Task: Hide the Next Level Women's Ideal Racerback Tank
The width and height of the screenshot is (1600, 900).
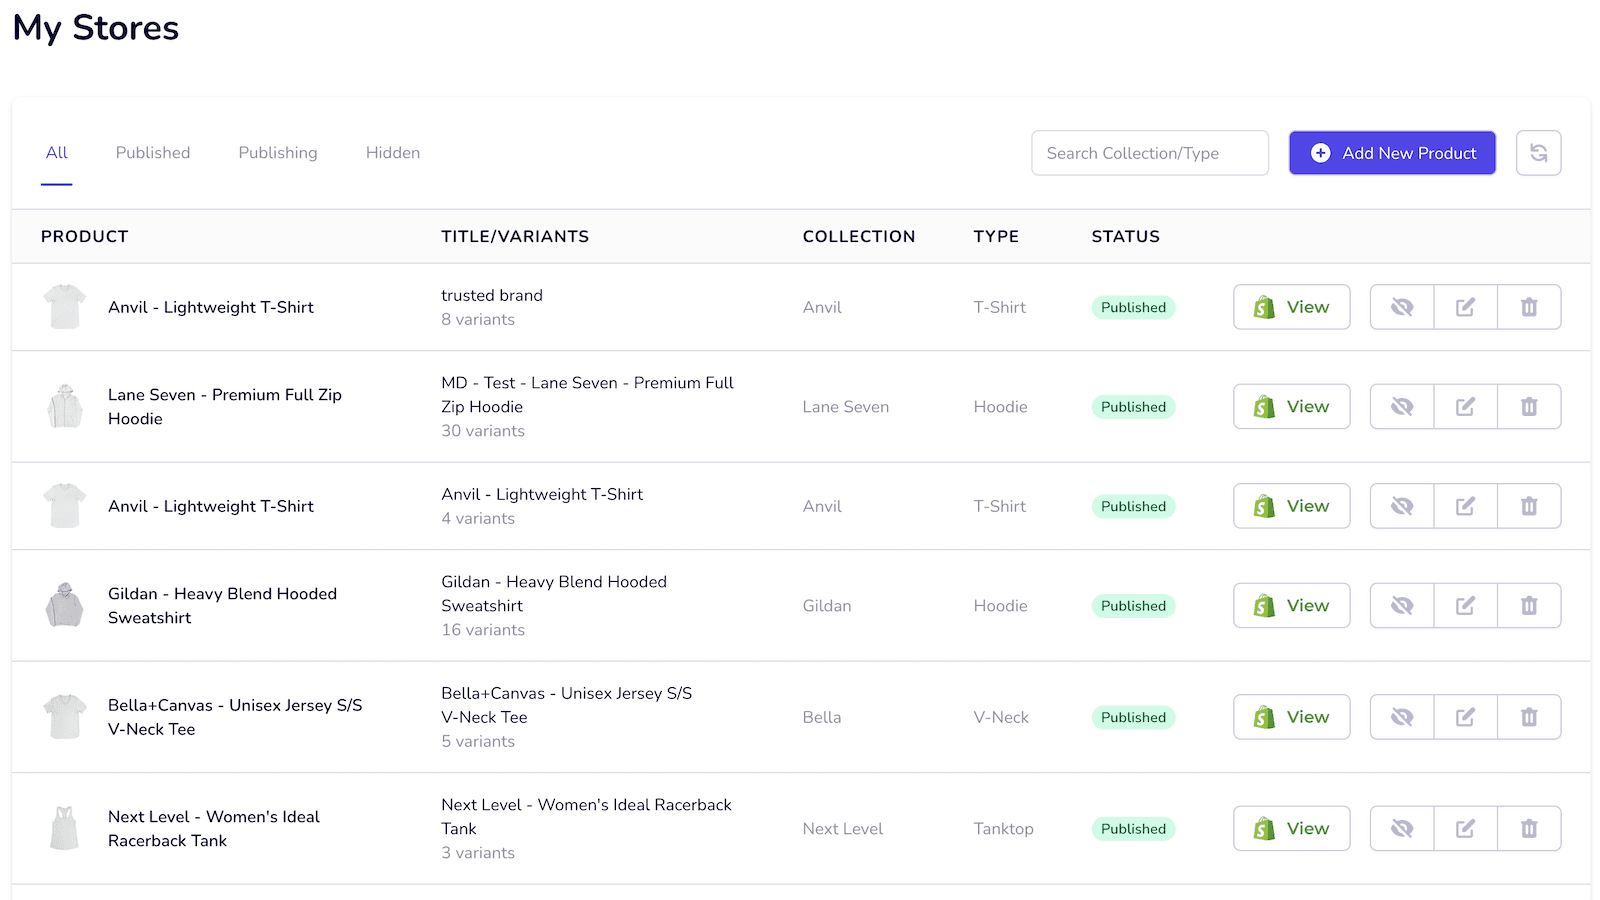Action: pos(1401,828)
